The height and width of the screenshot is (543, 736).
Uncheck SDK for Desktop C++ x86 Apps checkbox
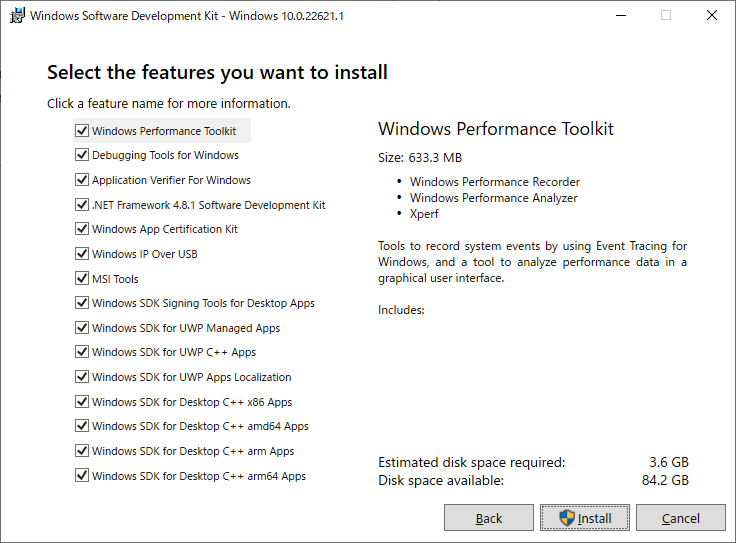click(x=82, y=402)
